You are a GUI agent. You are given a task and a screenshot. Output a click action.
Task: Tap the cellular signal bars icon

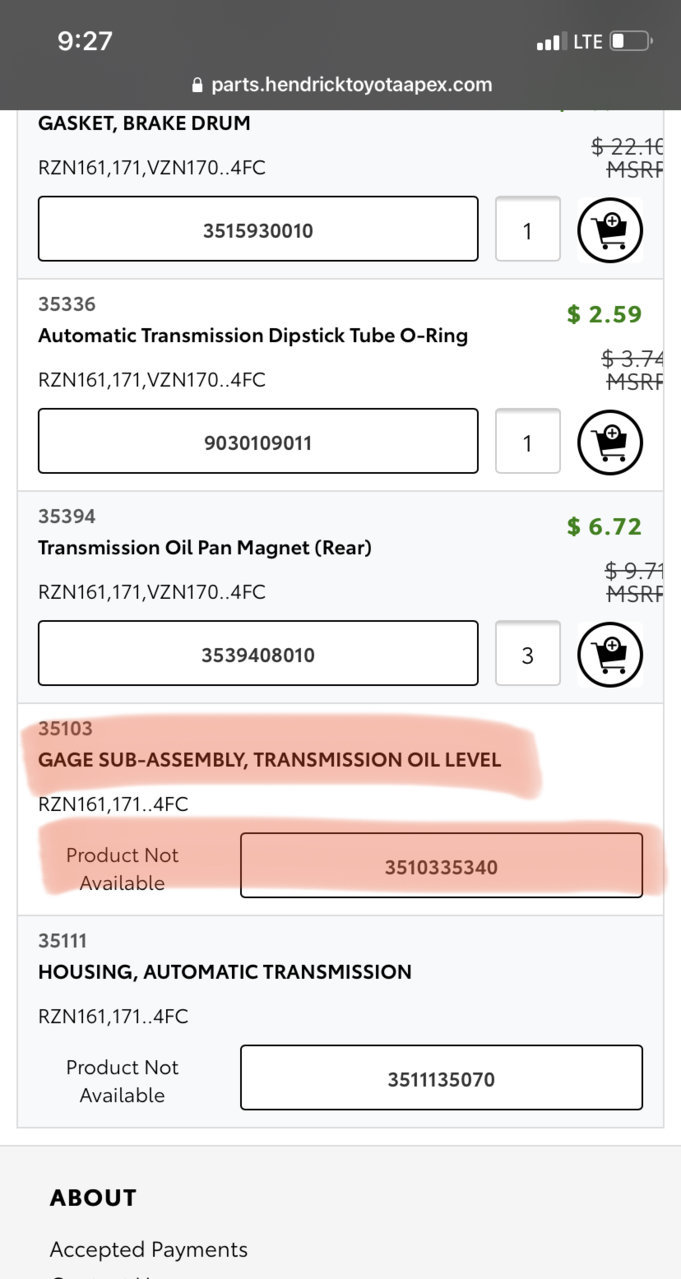click(x=551, y=42)
